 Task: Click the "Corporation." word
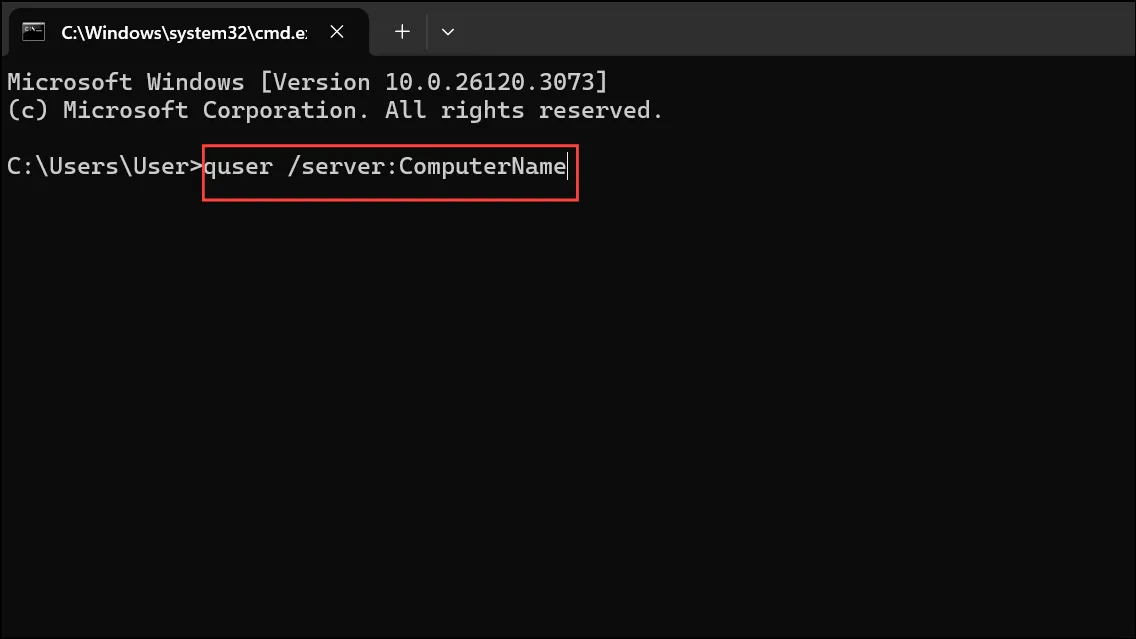tap(286, 110)
